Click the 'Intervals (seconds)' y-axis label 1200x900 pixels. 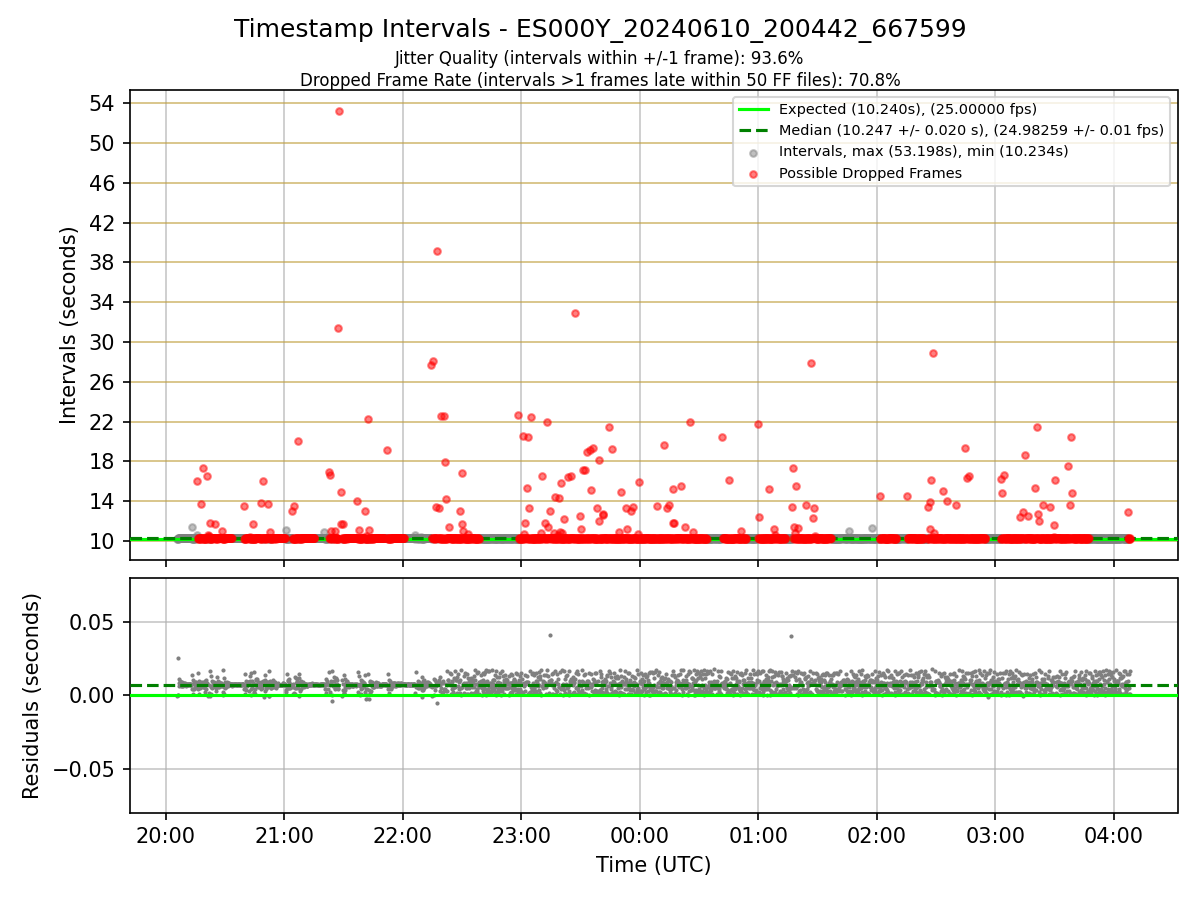point(68,325)
